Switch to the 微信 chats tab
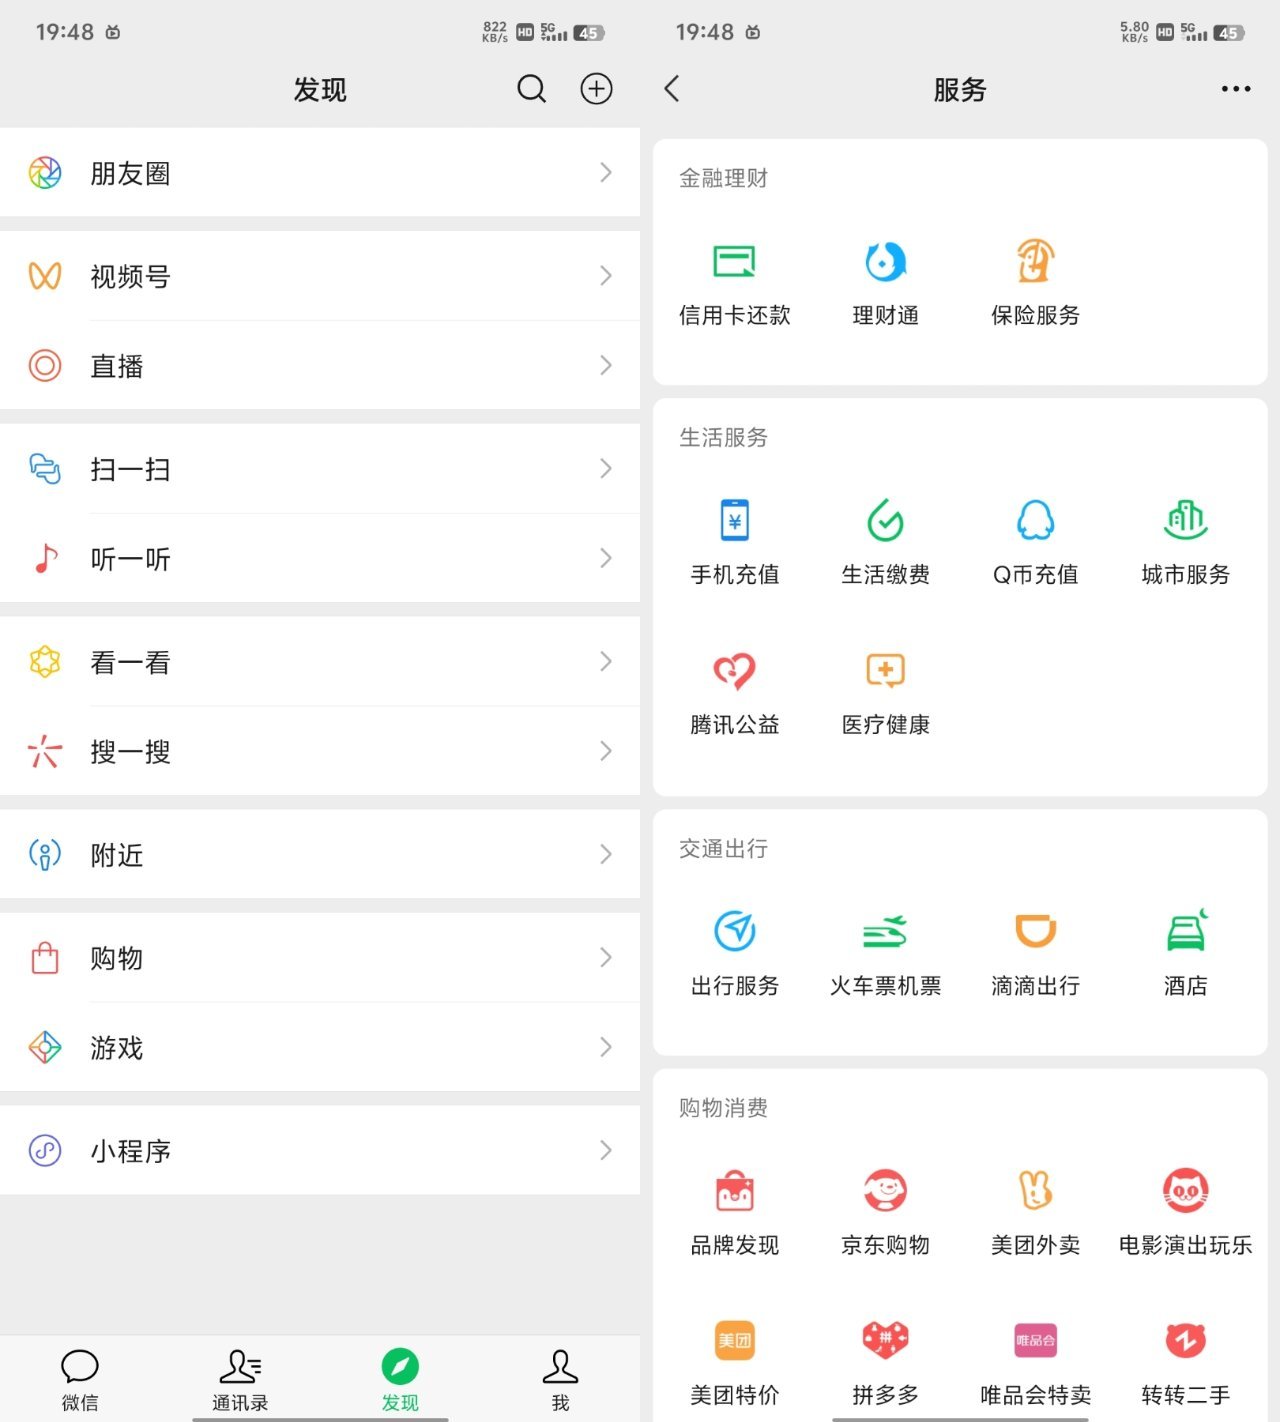 [x=80, y=1380]
